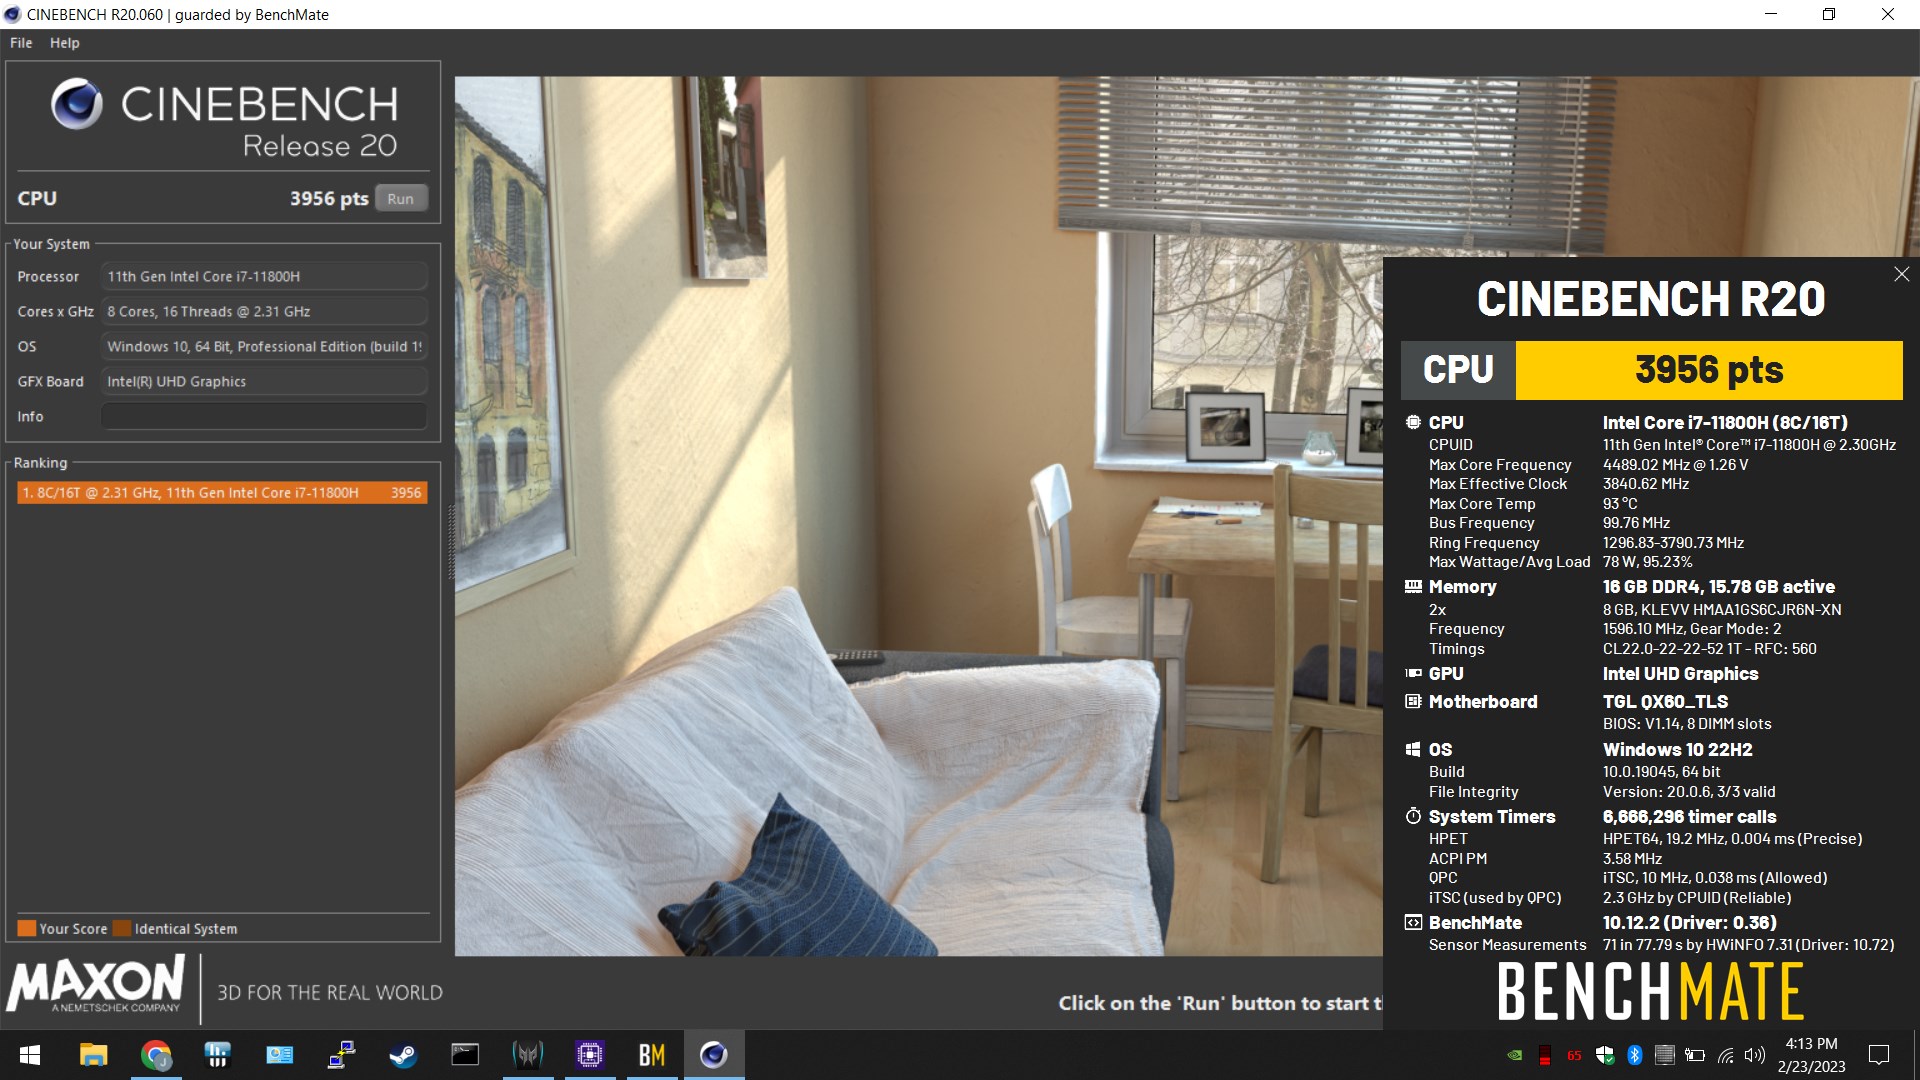Click the GFX Board field

(264, 381)
